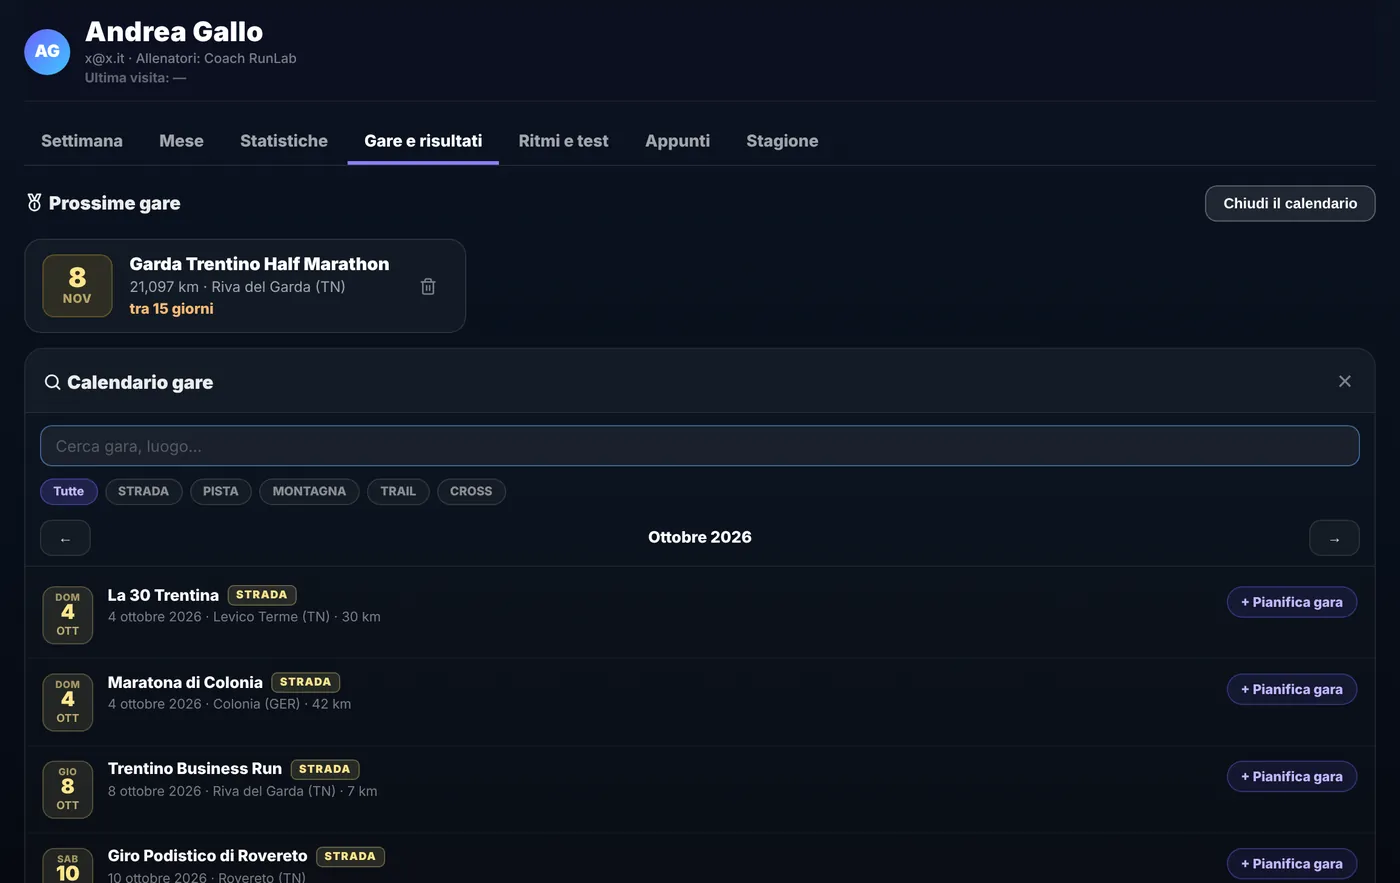Open the Settimana tab

pos(82,141)
